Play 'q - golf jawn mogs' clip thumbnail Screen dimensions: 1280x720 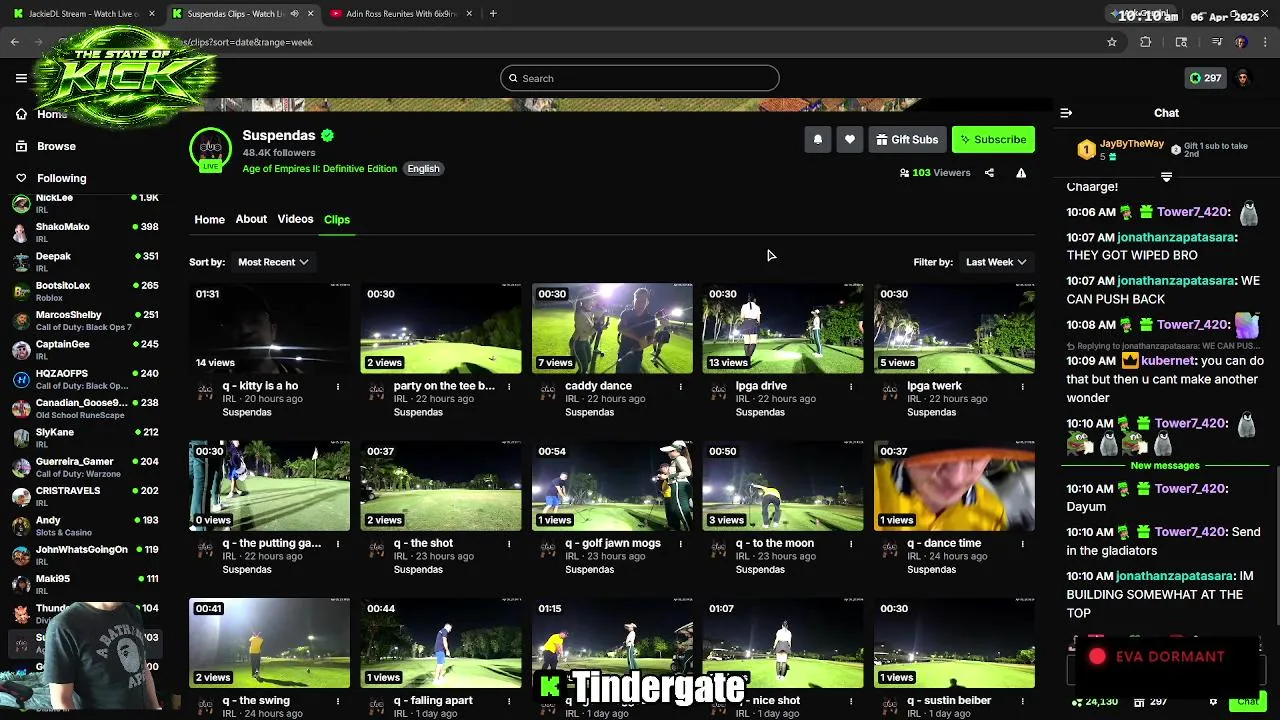[x=612, y=486]
